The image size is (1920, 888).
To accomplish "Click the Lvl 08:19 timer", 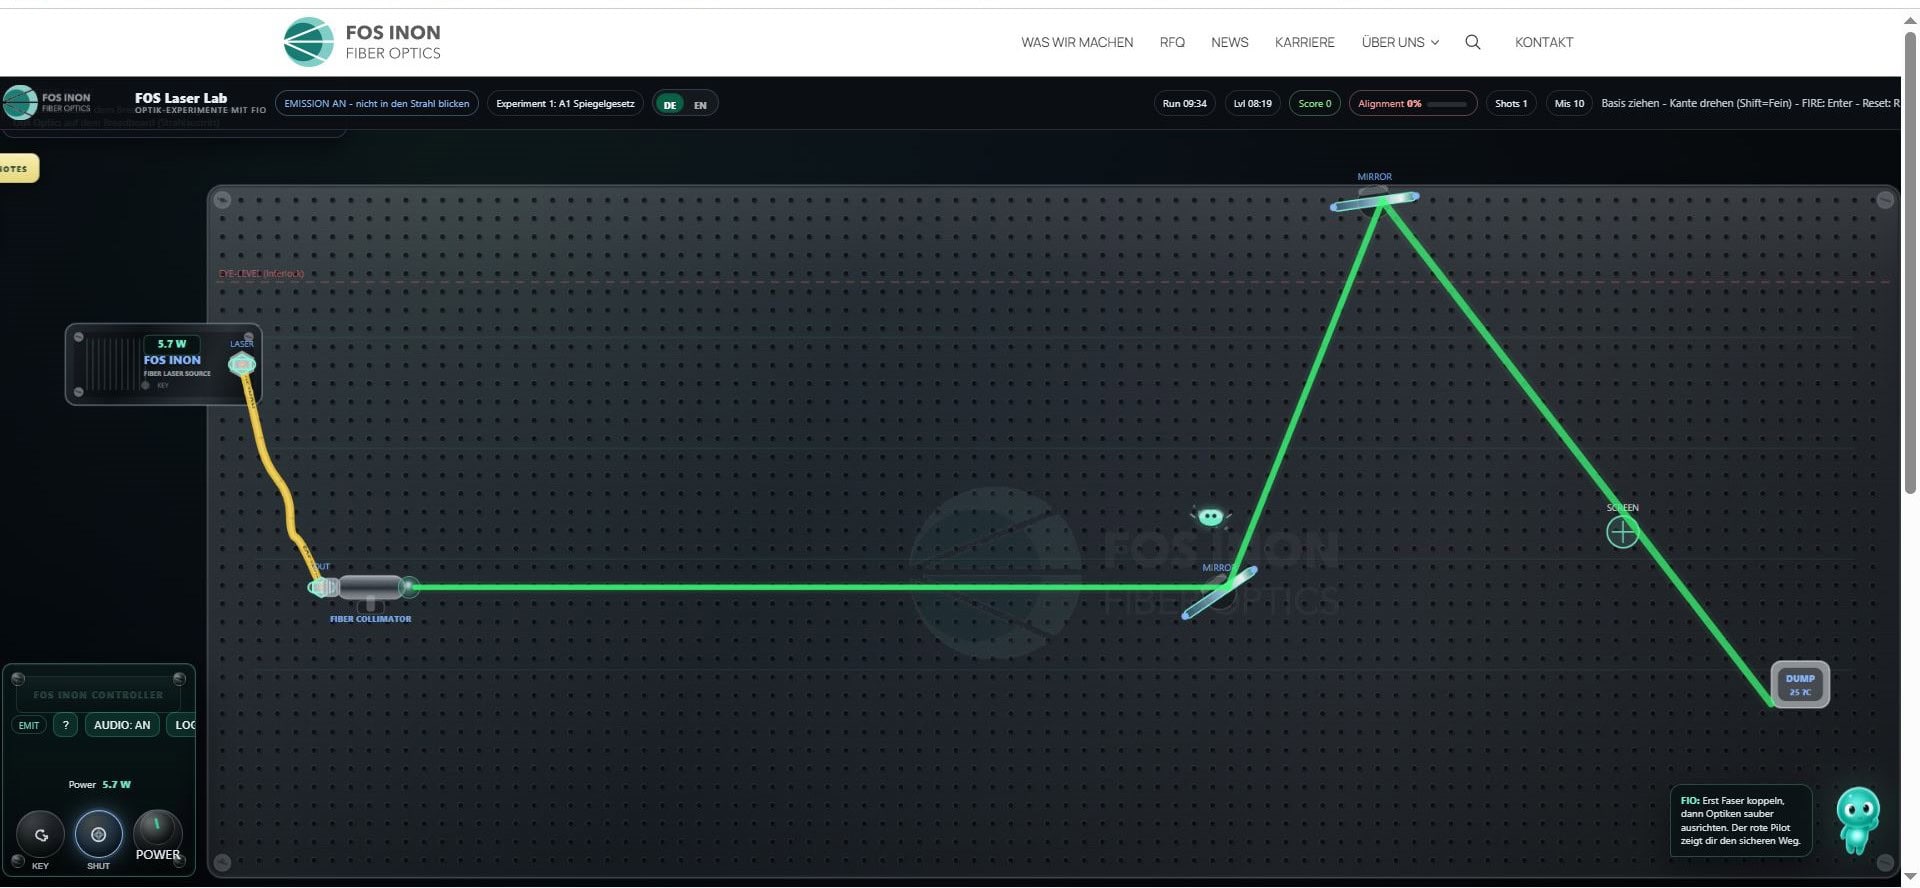I will tap(1252, 104).
